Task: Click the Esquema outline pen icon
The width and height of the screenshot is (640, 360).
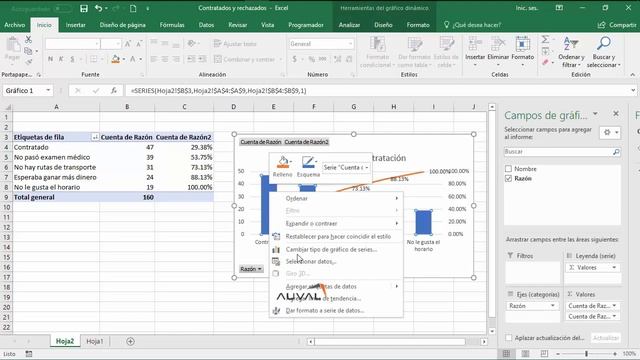Action: (x=308, y=162)
